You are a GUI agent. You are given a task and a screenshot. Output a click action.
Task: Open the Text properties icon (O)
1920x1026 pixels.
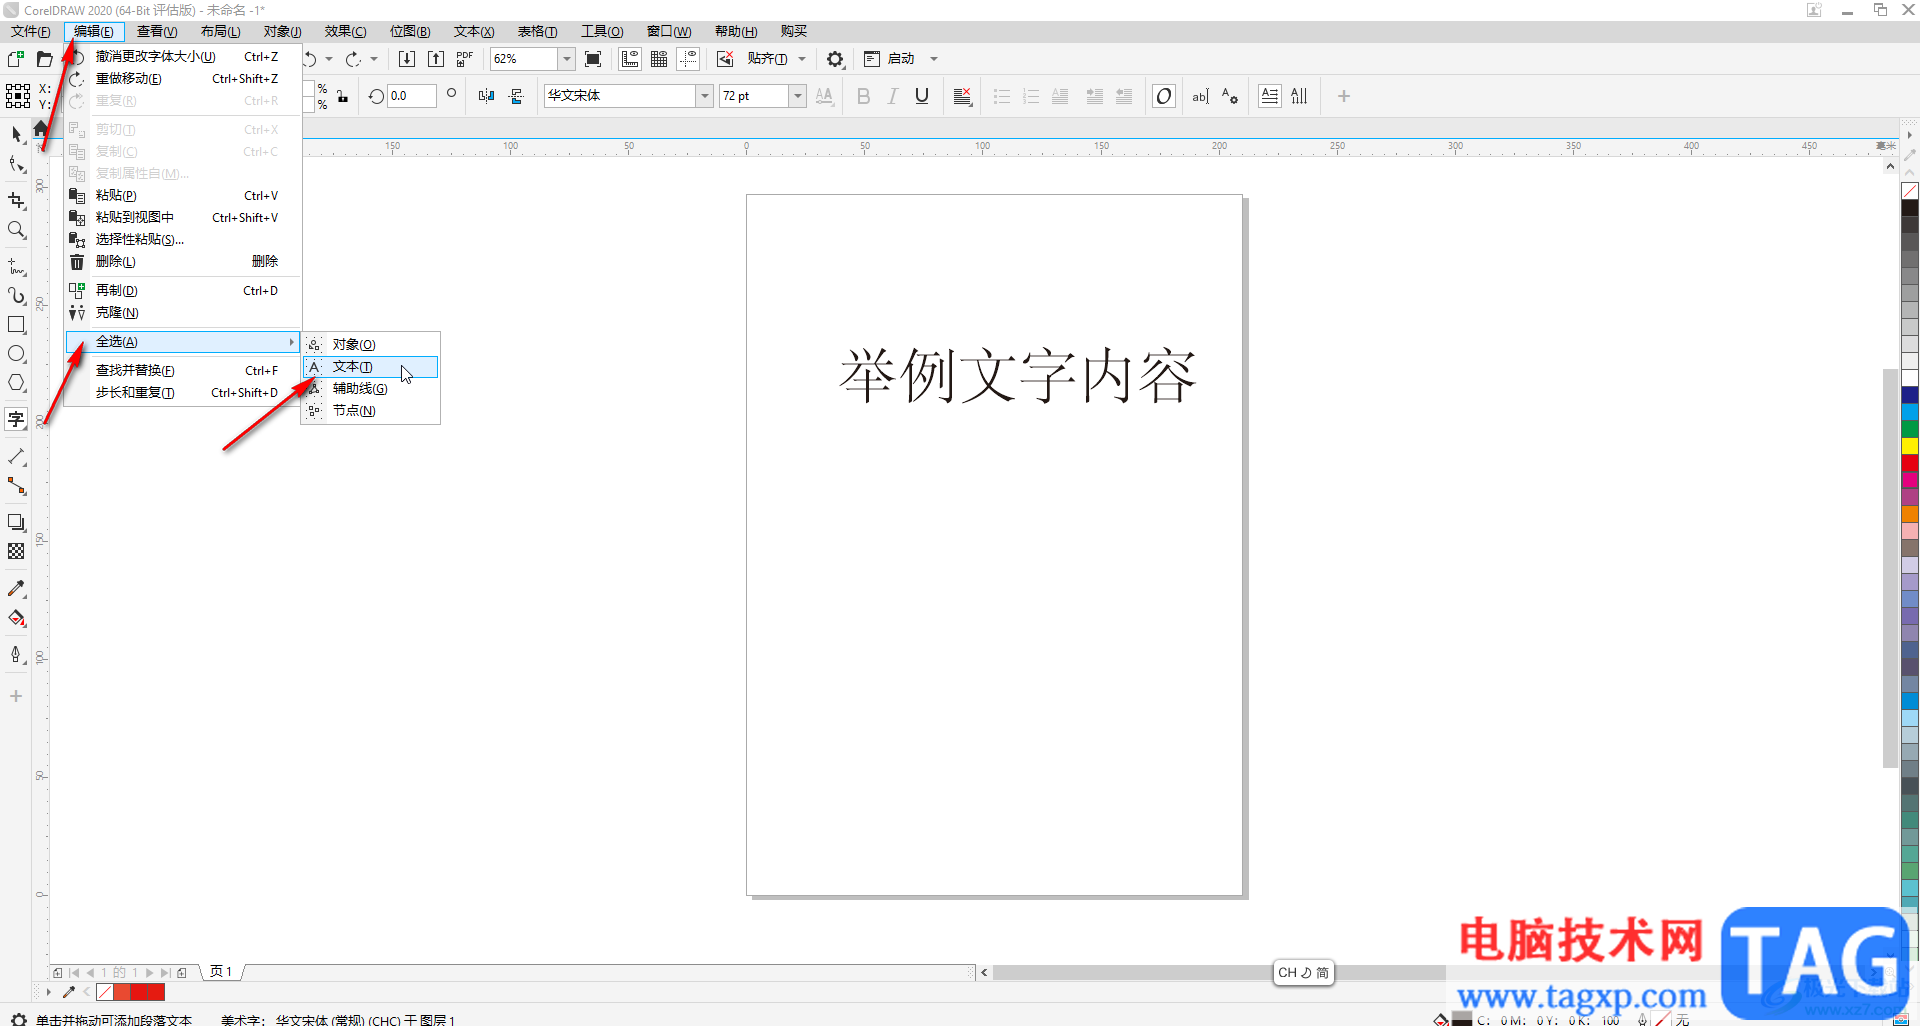point(1163,96)
